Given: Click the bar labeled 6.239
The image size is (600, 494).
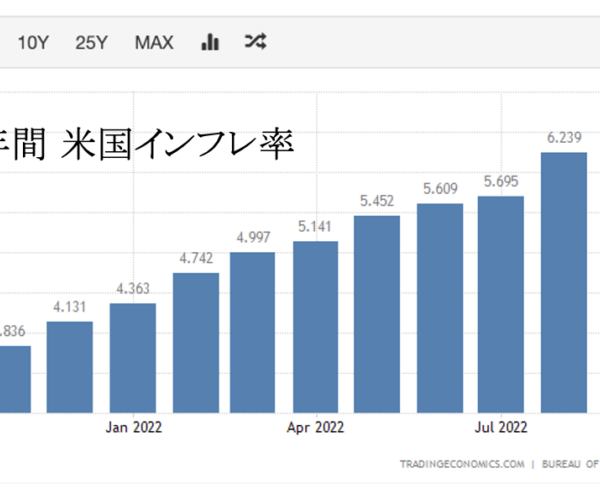Looking at the screenshot, I should coord(564,282).
